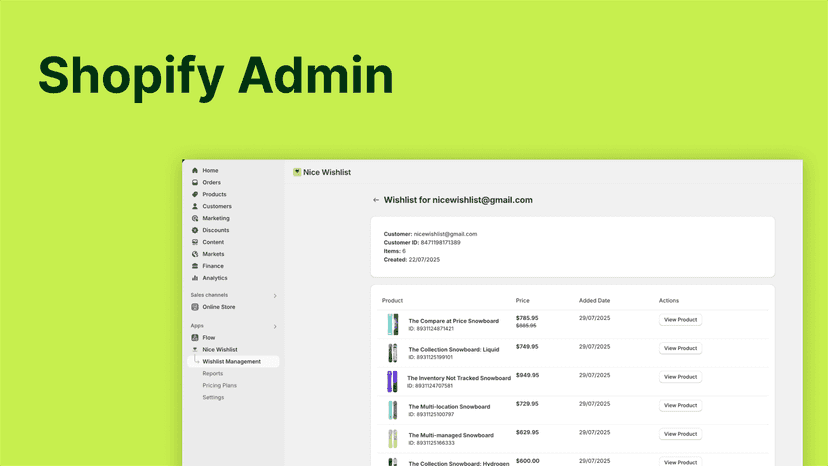Image resolution: width=828 pixels, height=466 pixels.
Task: View Product for Multi-location Snowboard
Action: [x=680, y=405]
